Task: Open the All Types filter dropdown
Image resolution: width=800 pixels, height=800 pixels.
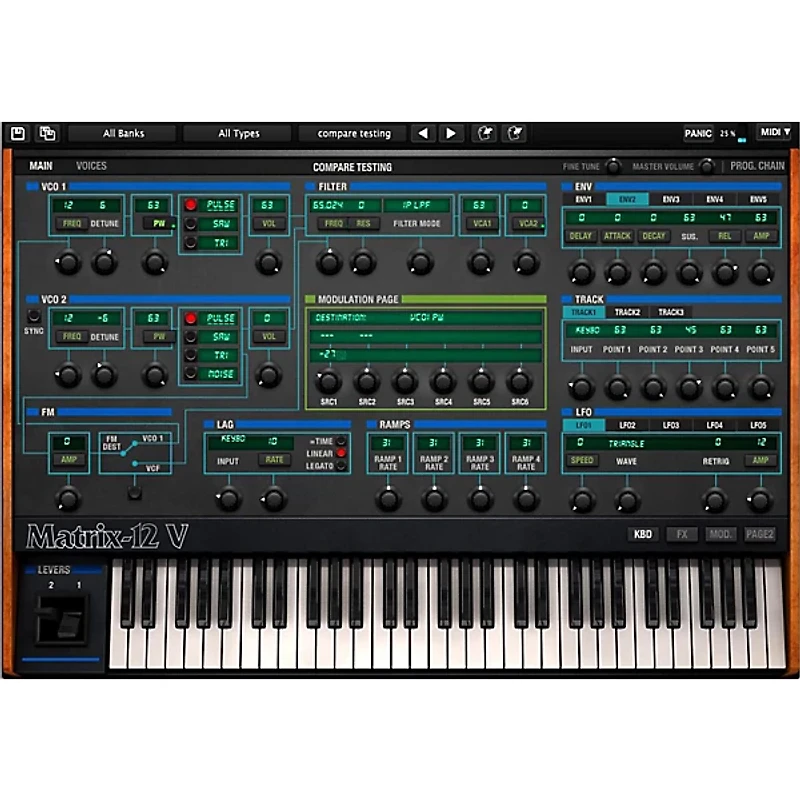Action: click(x=239, y=133)
